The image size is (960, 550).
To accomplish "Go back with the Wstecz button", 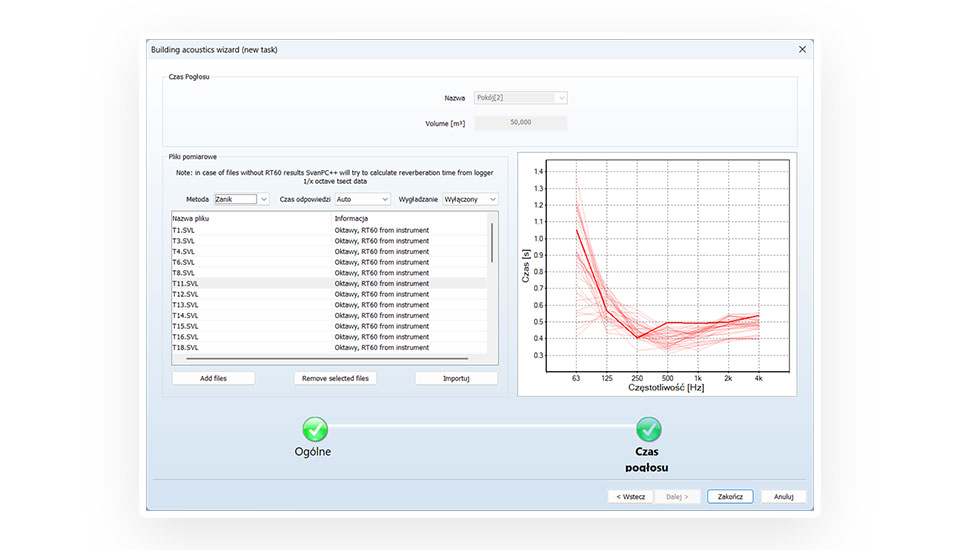I will (x=631, y=497).
